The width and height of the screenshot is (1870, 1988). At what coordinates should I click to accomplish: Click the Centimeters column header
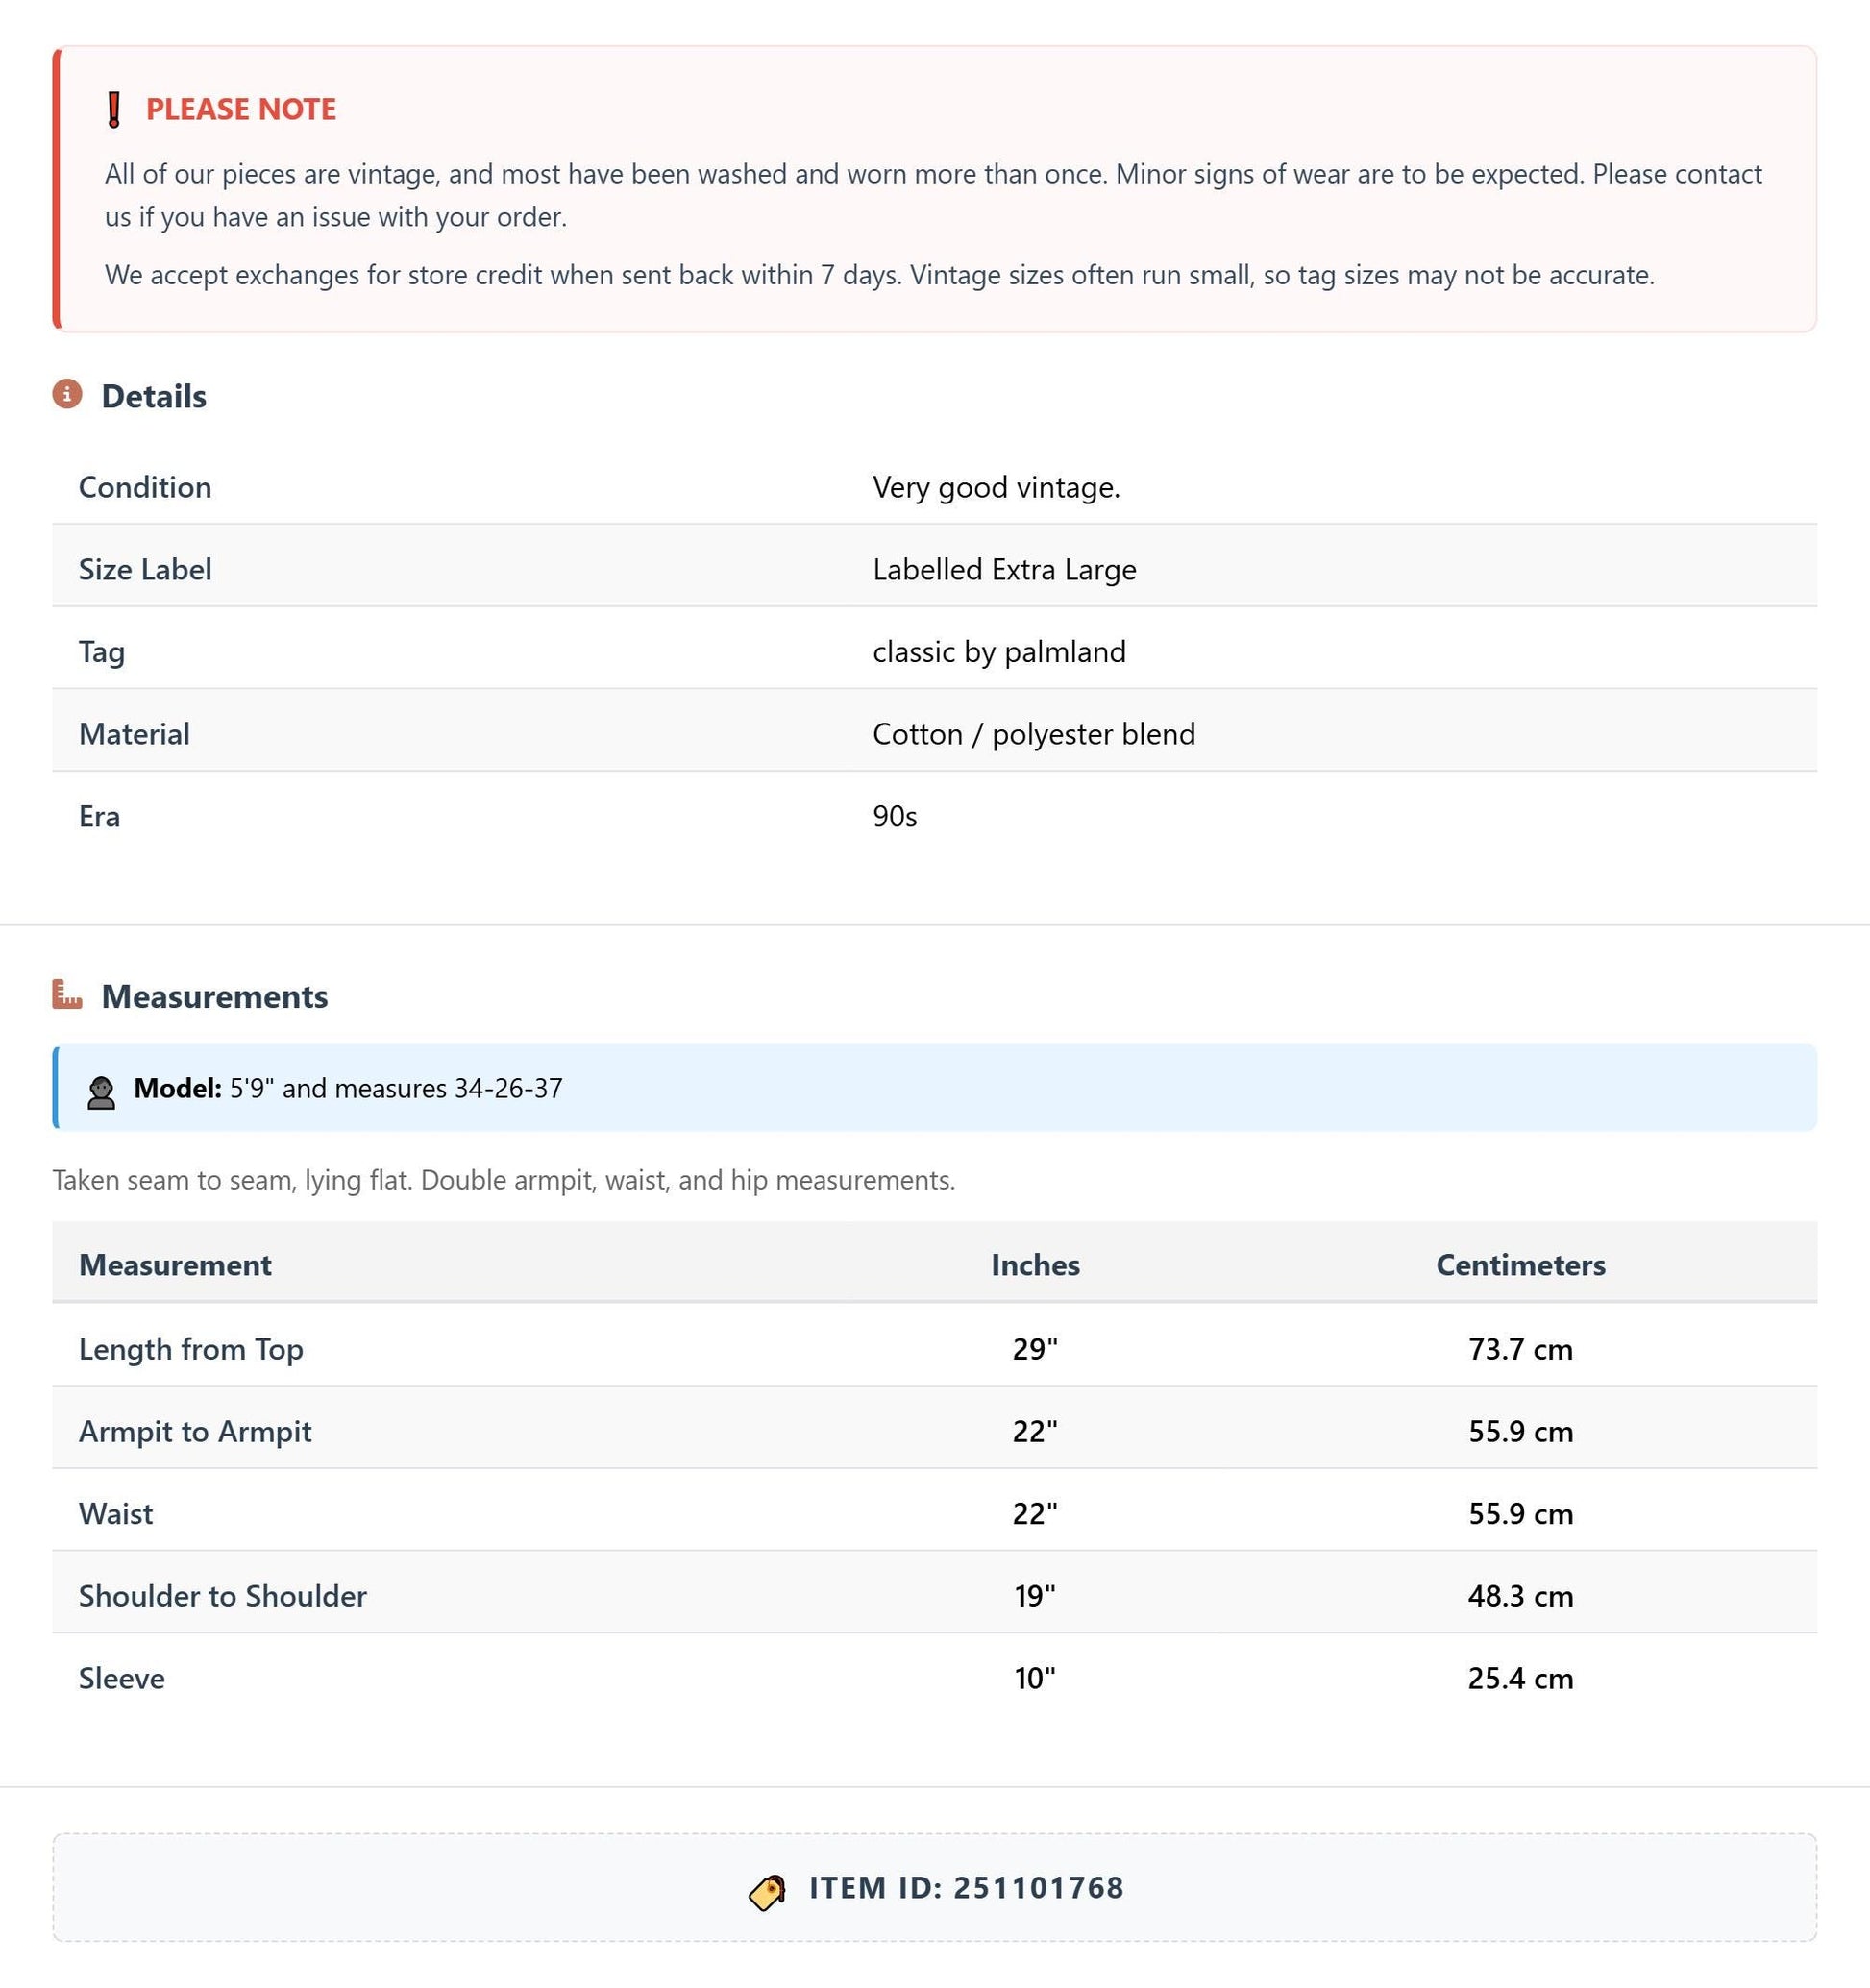1520,1265
